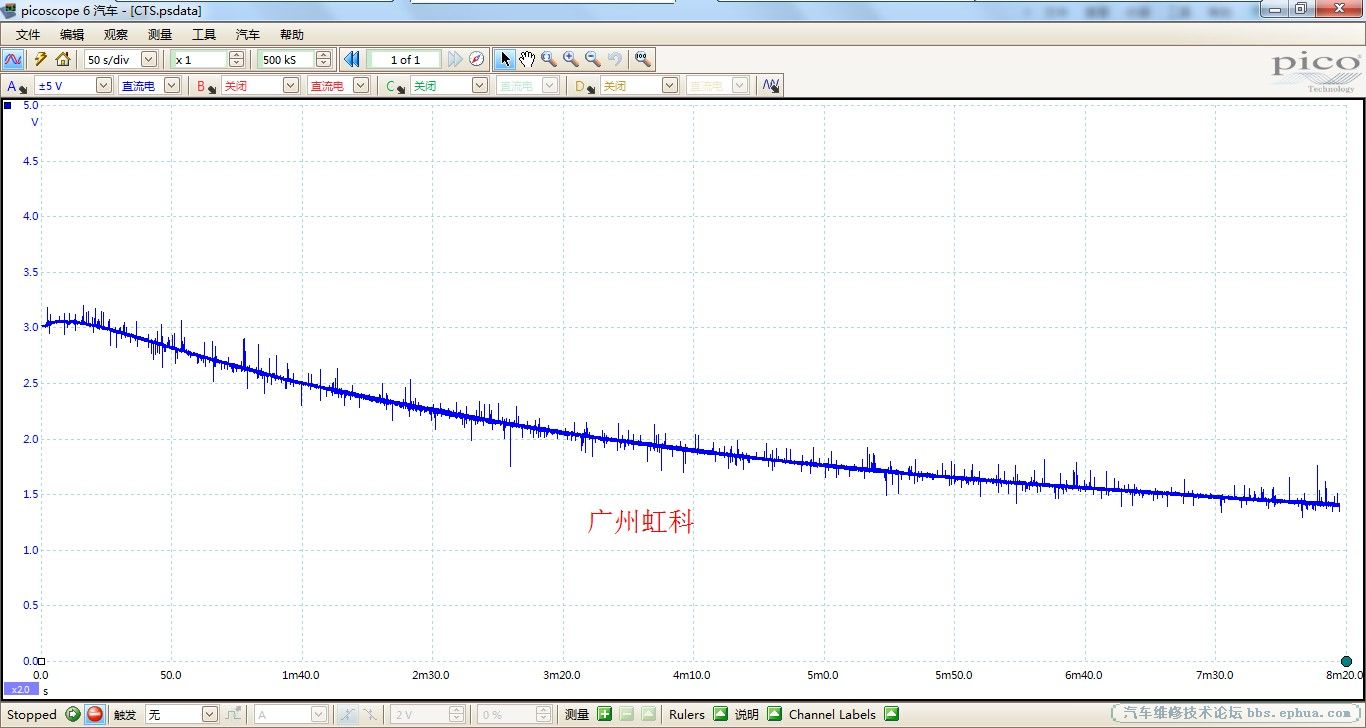Click the small ruler handle at 0.0 origin
The height and width of the screenshot is (728, 1366).
point(41,661)
